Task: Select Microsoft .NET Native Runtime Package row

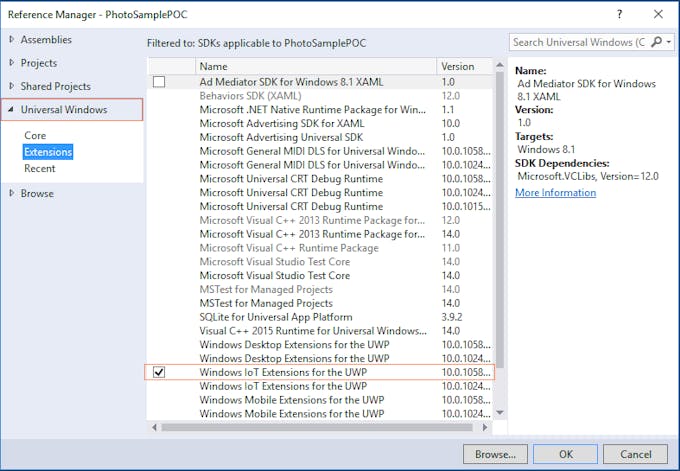Action: [320, 109]
